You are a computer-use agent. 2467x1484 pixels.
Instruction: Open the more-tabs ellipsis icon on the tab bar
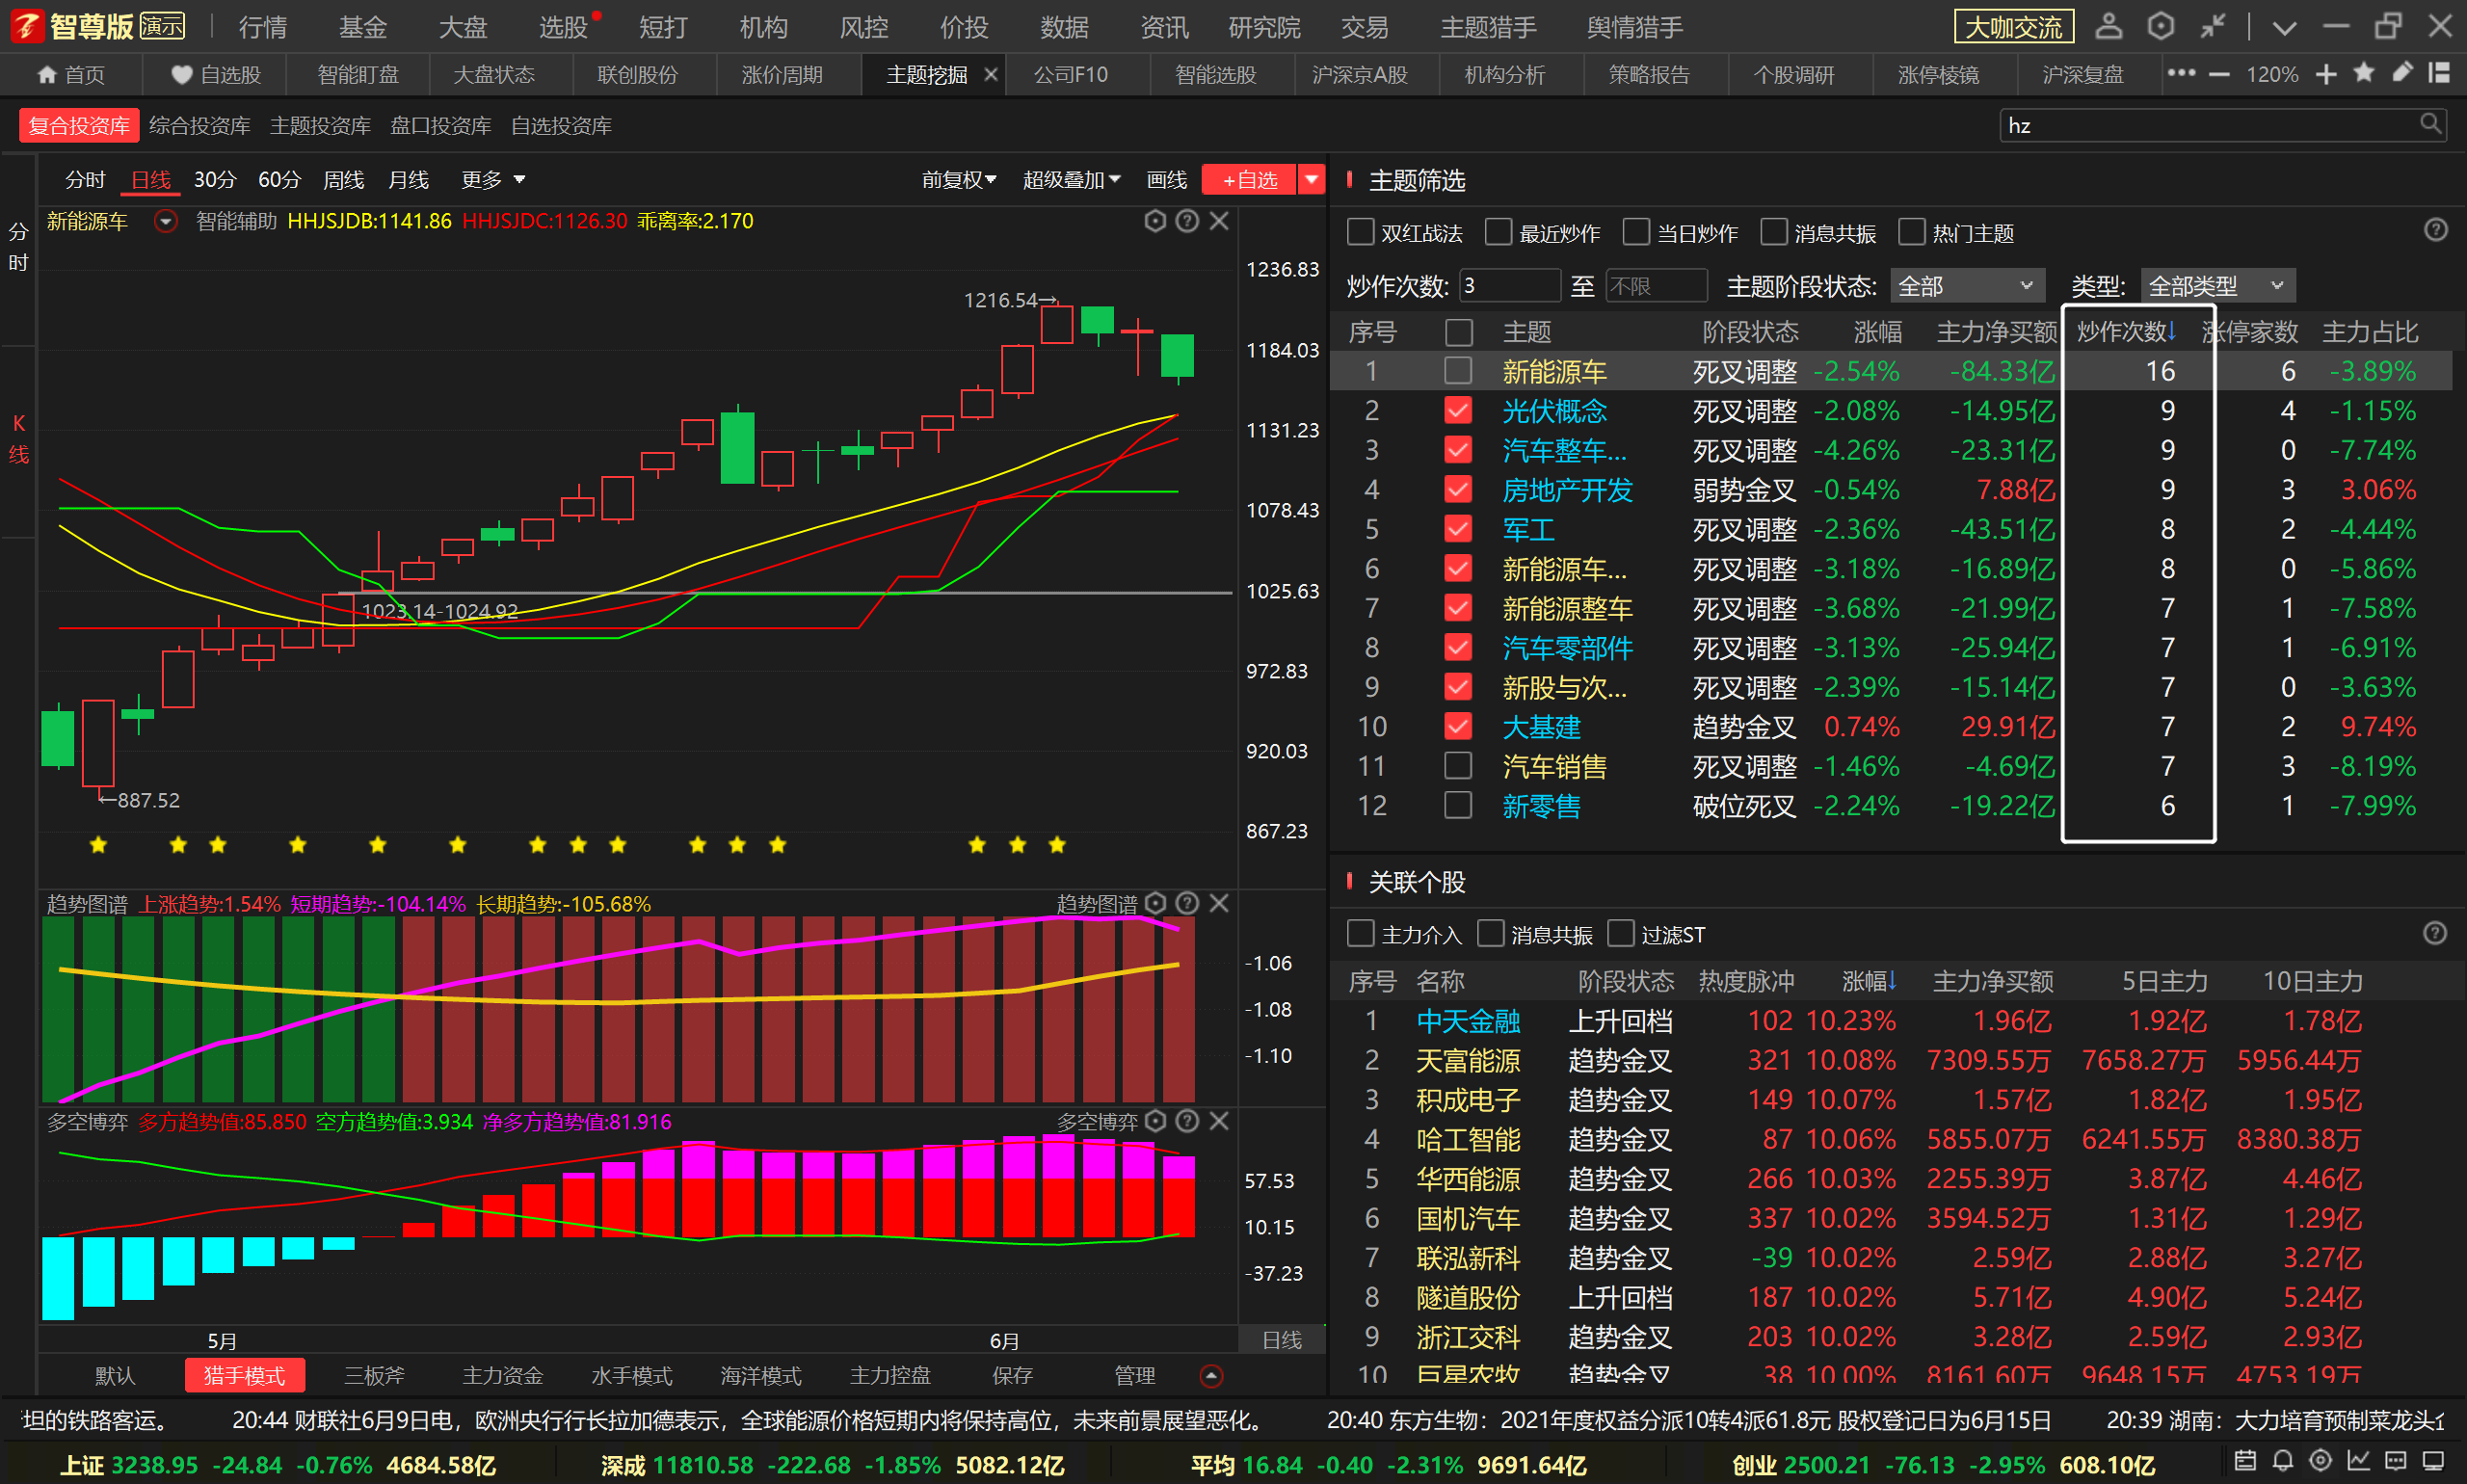click(2181, 73)
